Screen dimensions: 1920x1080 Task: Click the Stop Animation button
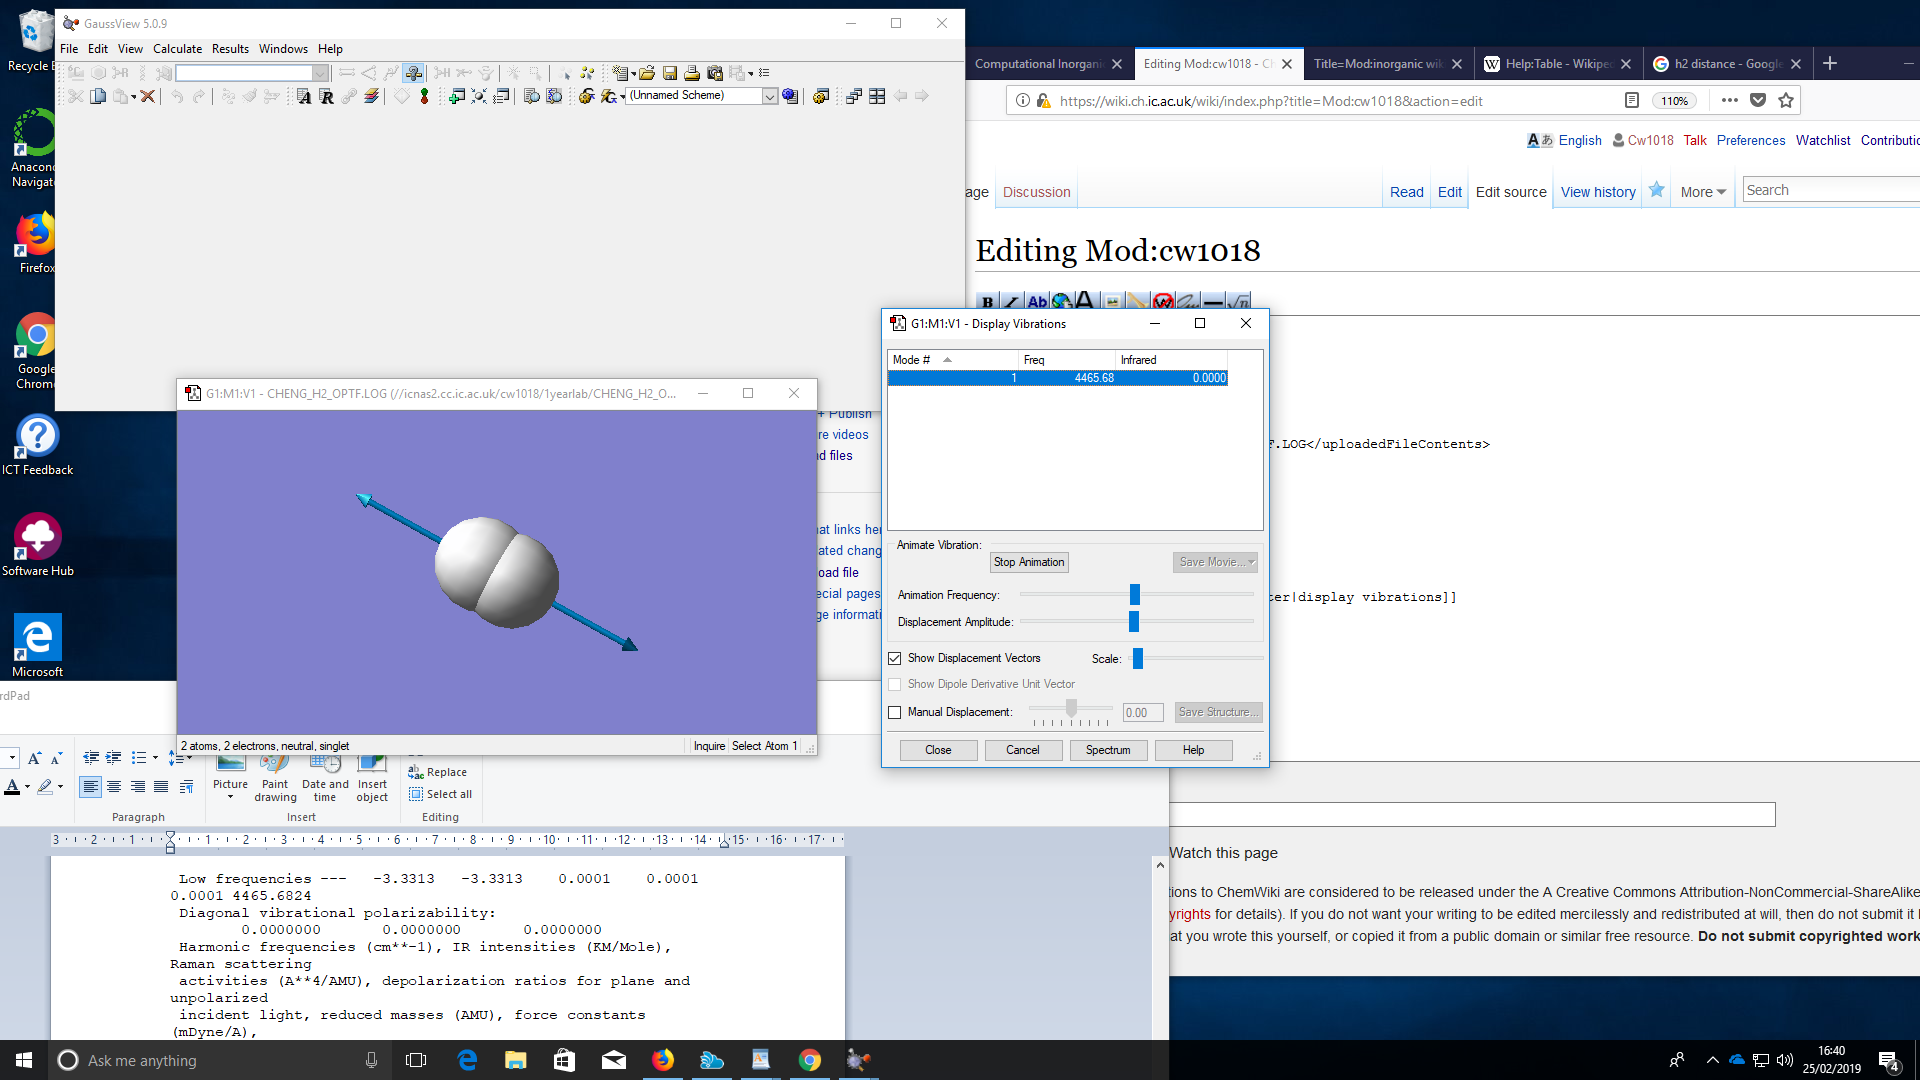[x=1029, y=562]
